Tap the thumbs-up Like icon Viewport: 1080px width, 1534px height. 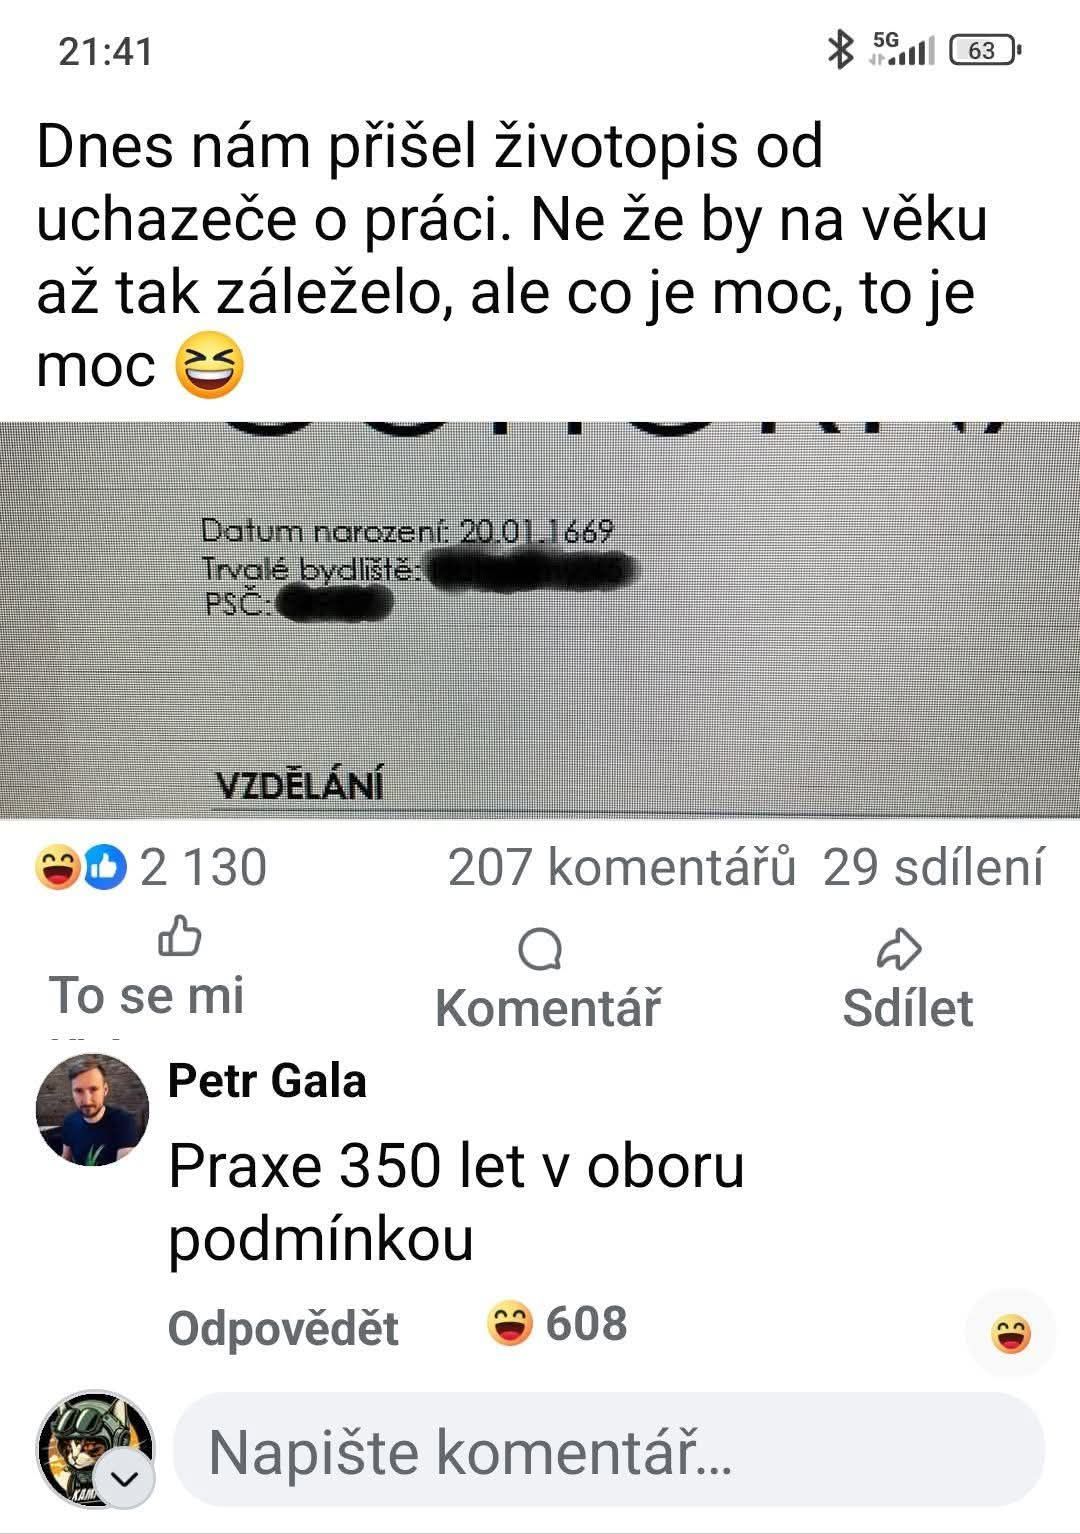[x=180, y=936]
